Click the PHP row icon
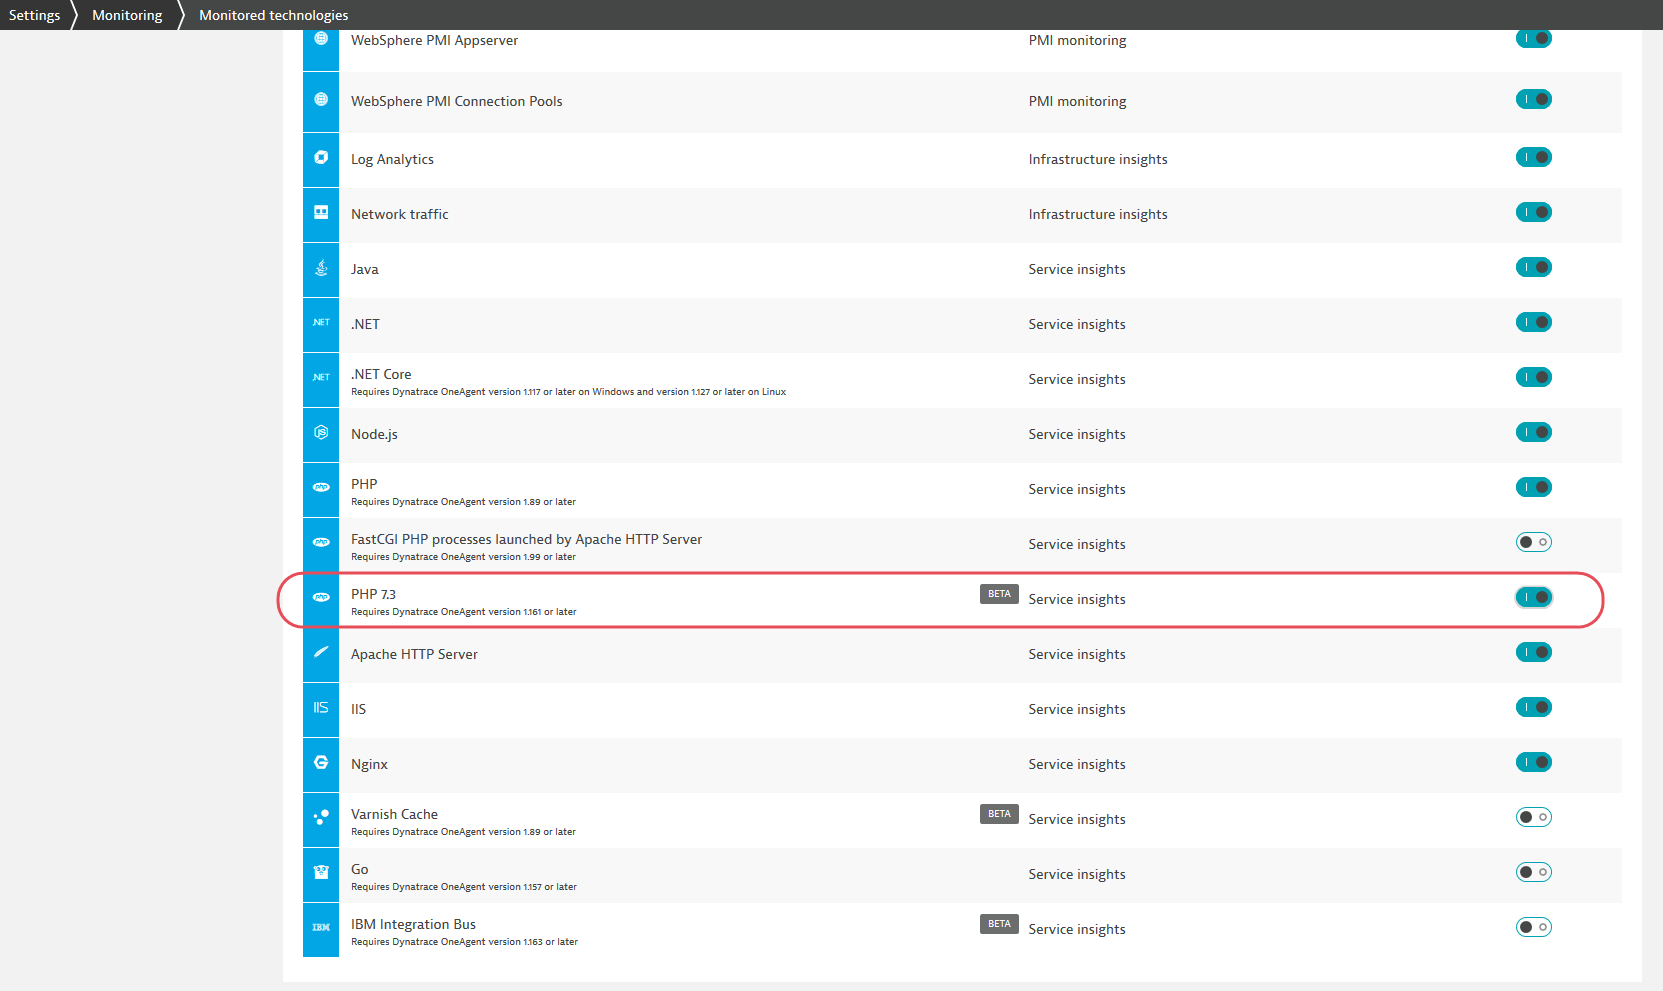This screenshot has width=1663, height=991. tap(321, 487)
